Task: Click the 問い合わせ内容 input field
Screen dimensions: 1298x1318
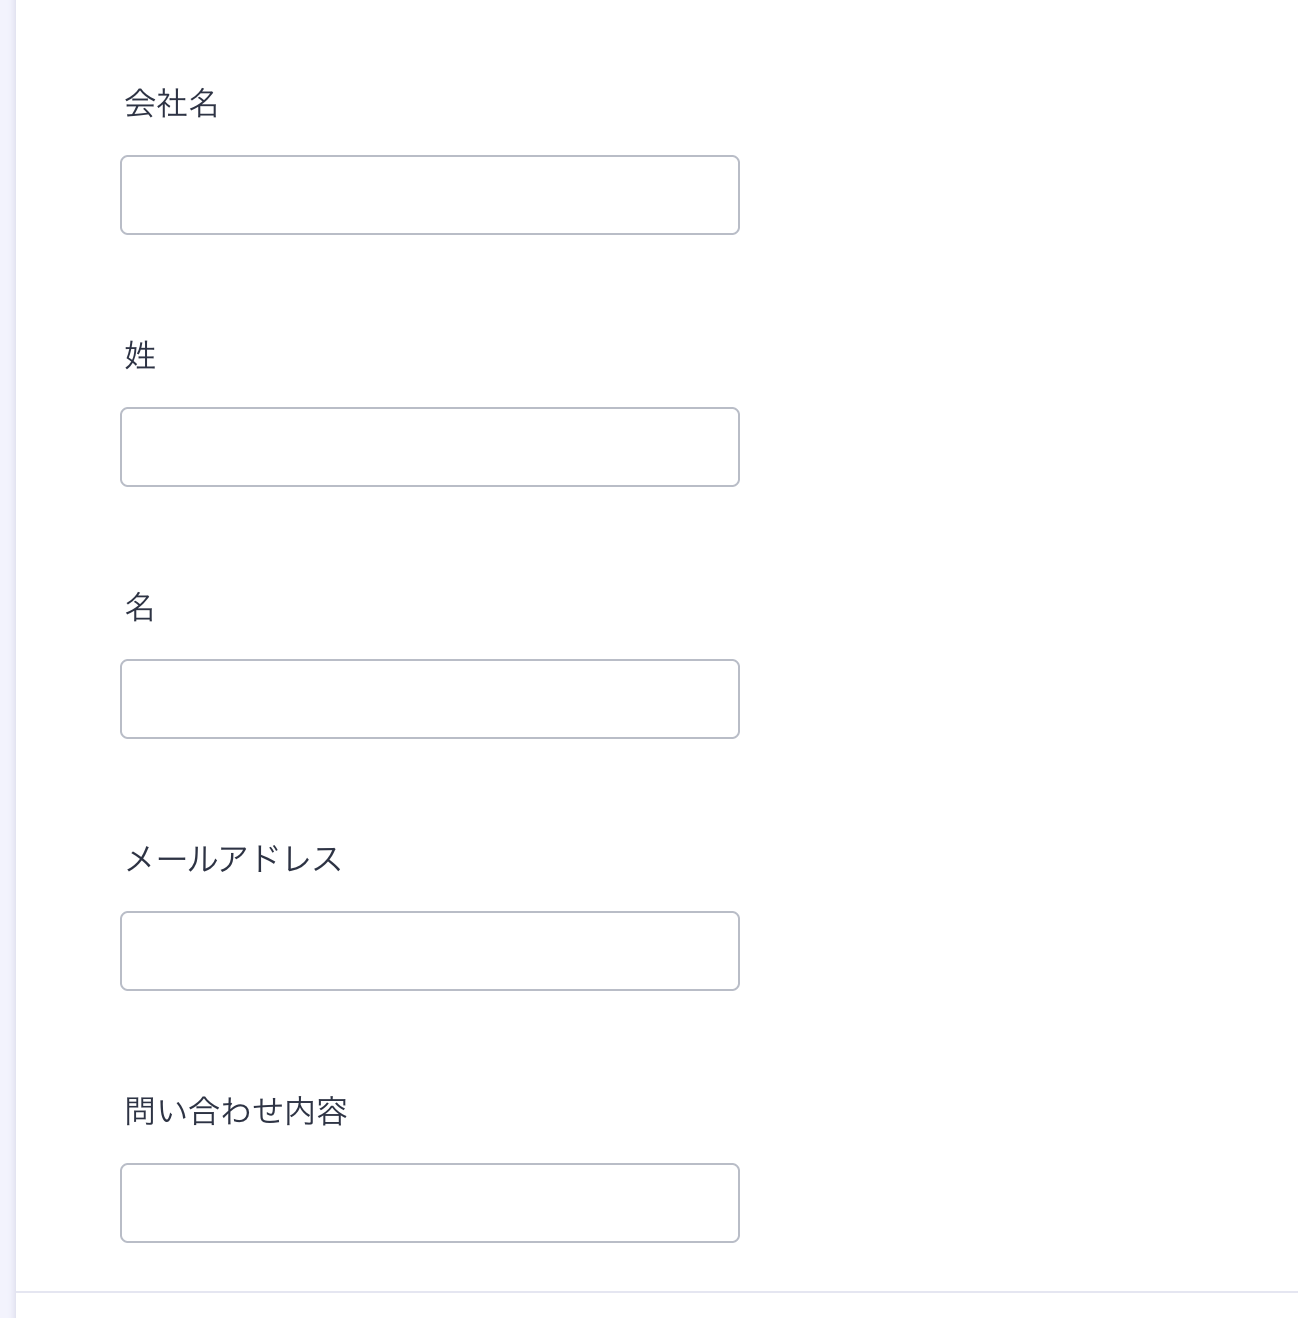Action: (430, 1203)
